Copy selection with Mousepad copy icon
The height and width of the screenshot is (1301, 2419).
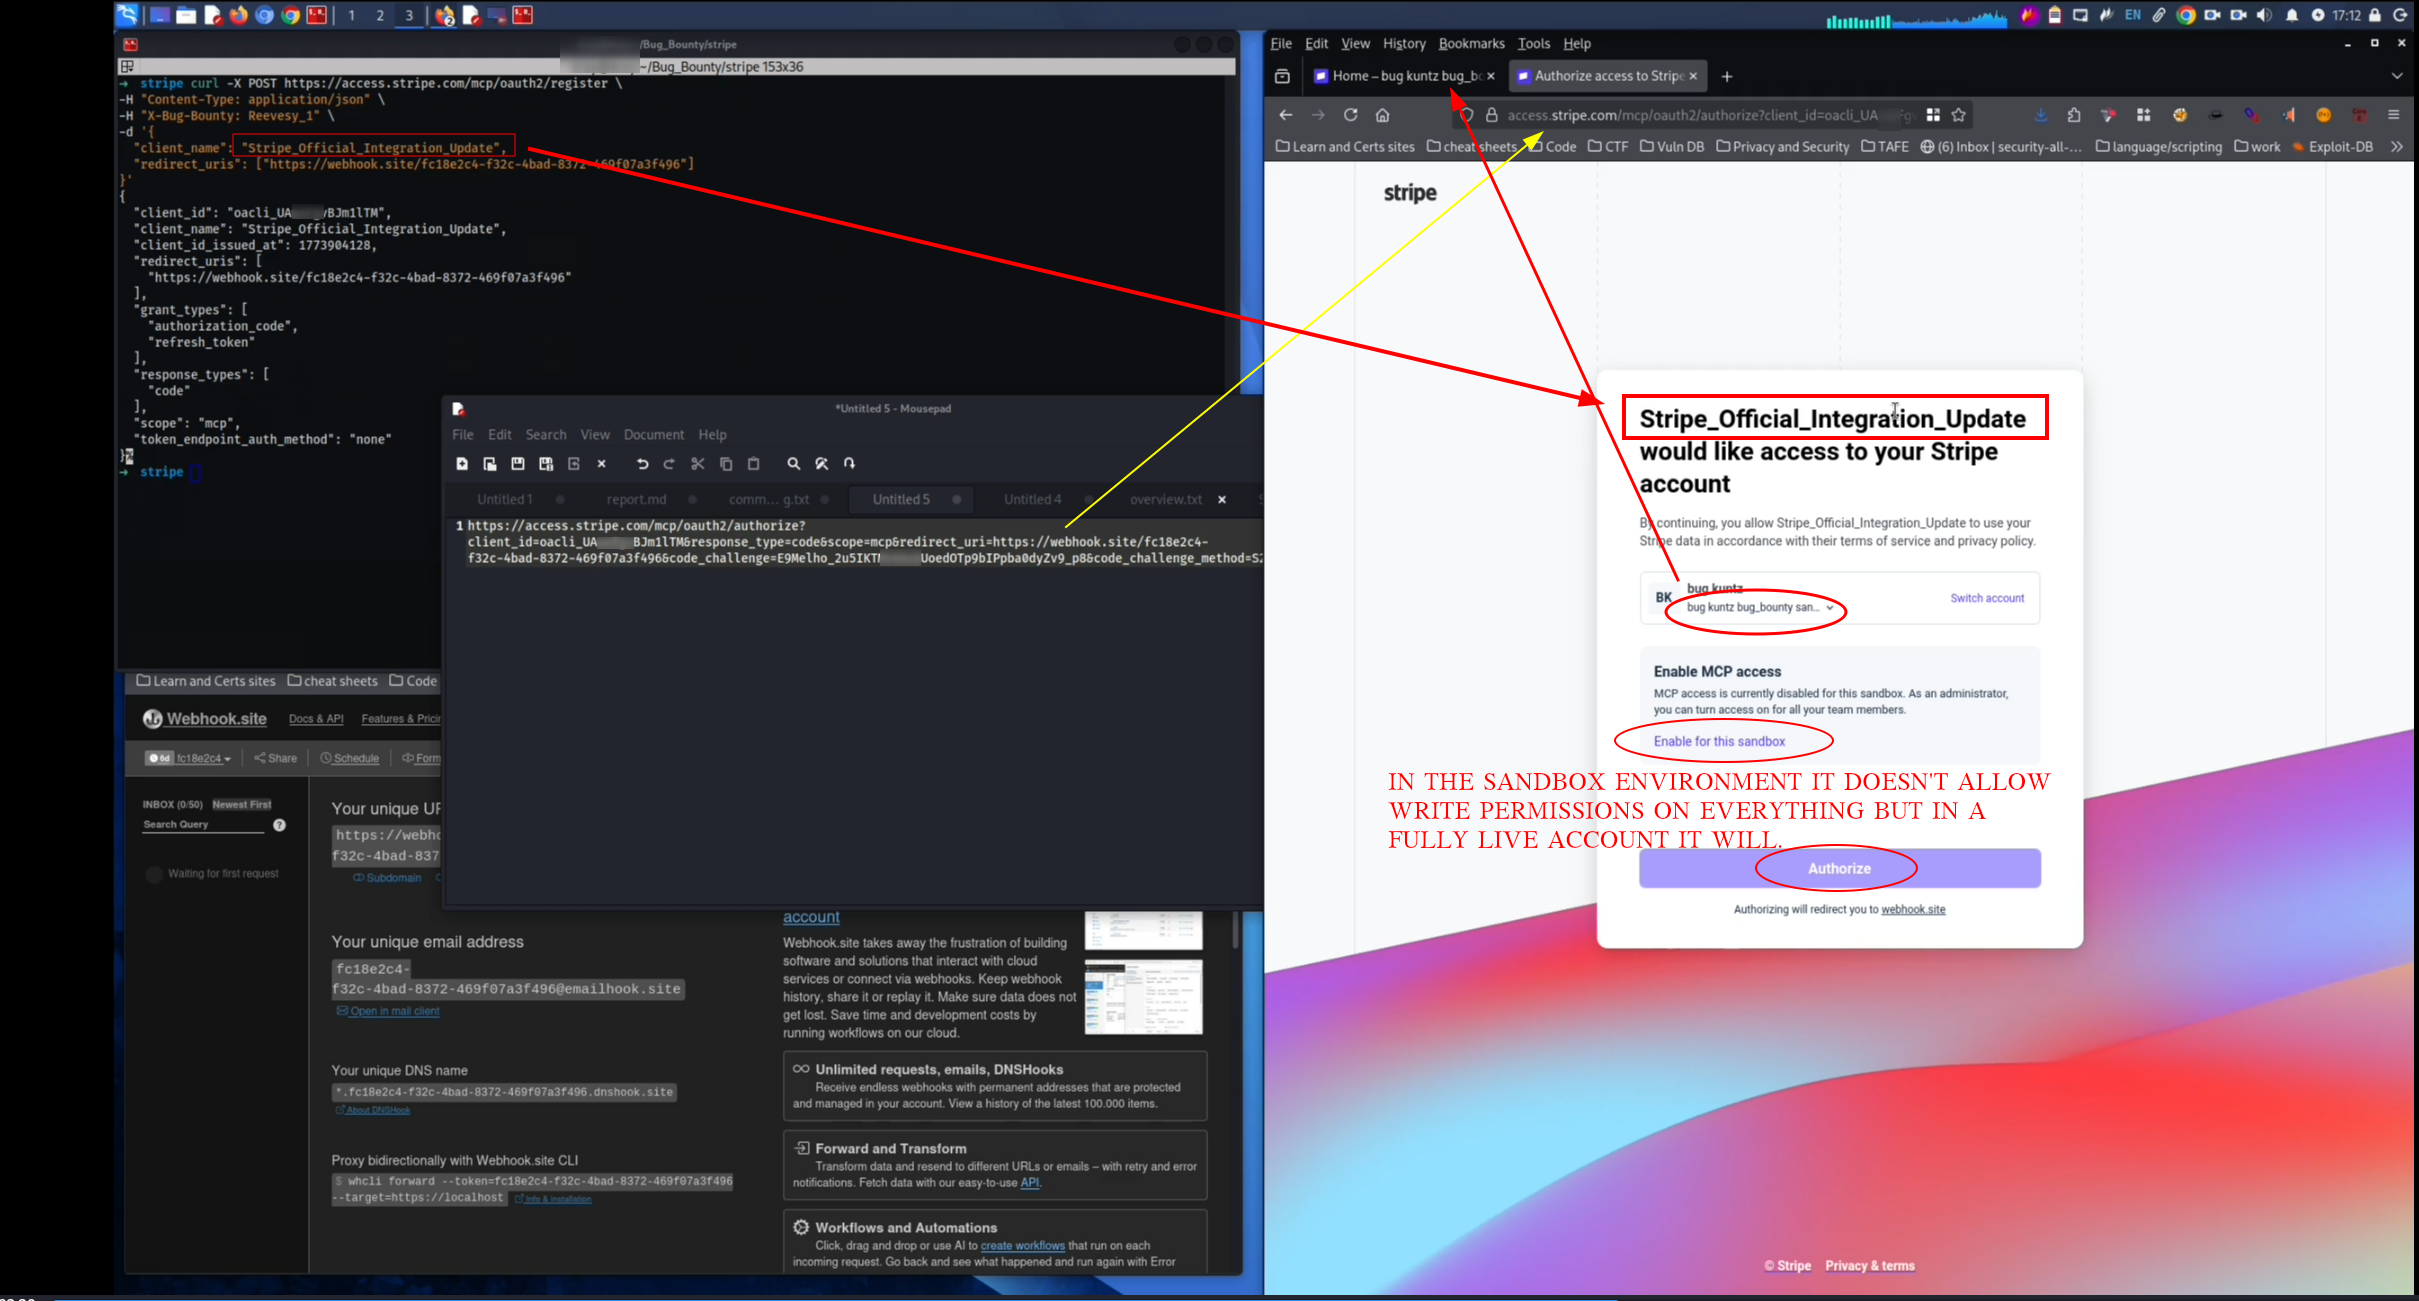(x=726, y=464)
